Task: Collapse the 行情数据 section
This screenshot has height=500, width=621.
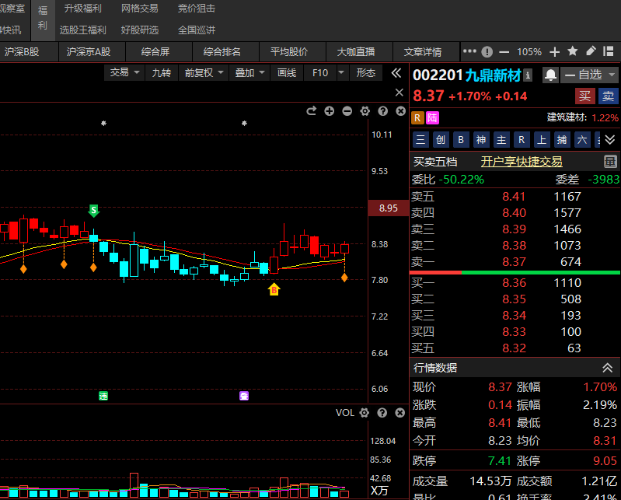Action: point(608,368)
